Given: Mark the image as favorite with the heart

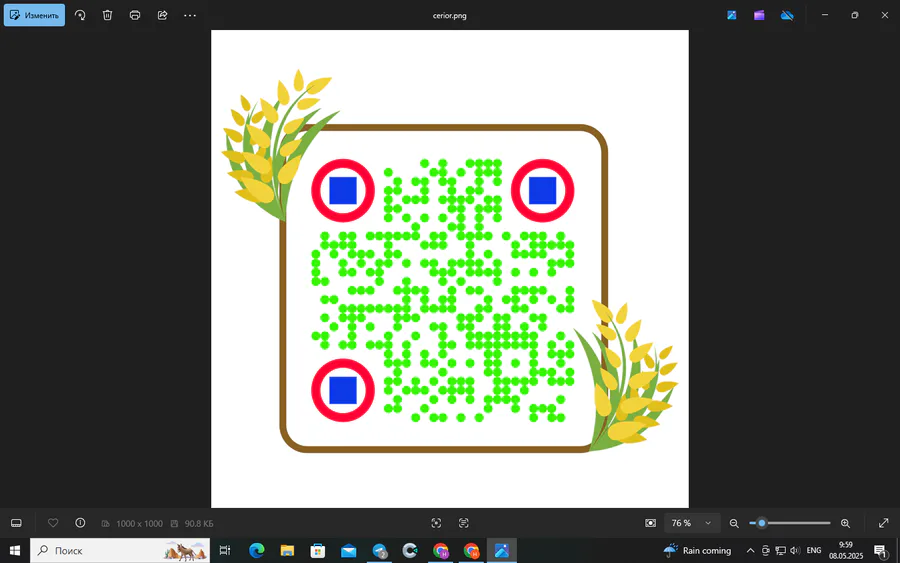Looking at the screenshot, I should coord(53,523).
